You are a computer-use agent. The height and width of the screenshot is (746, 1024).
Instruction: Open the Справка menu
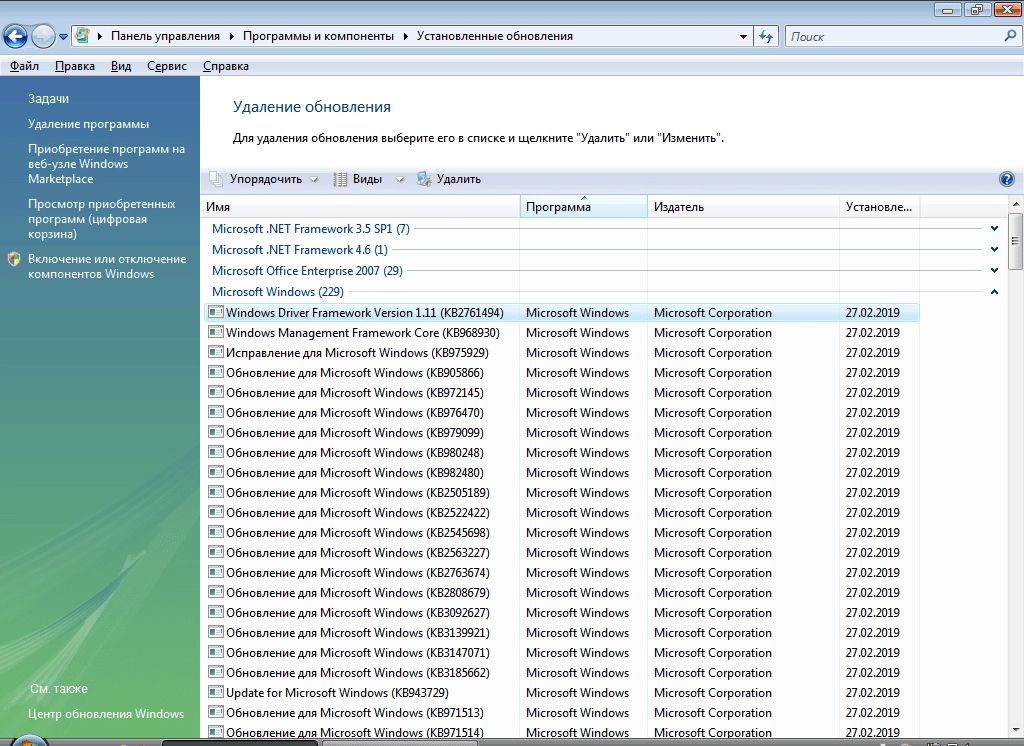click(225, 66)
